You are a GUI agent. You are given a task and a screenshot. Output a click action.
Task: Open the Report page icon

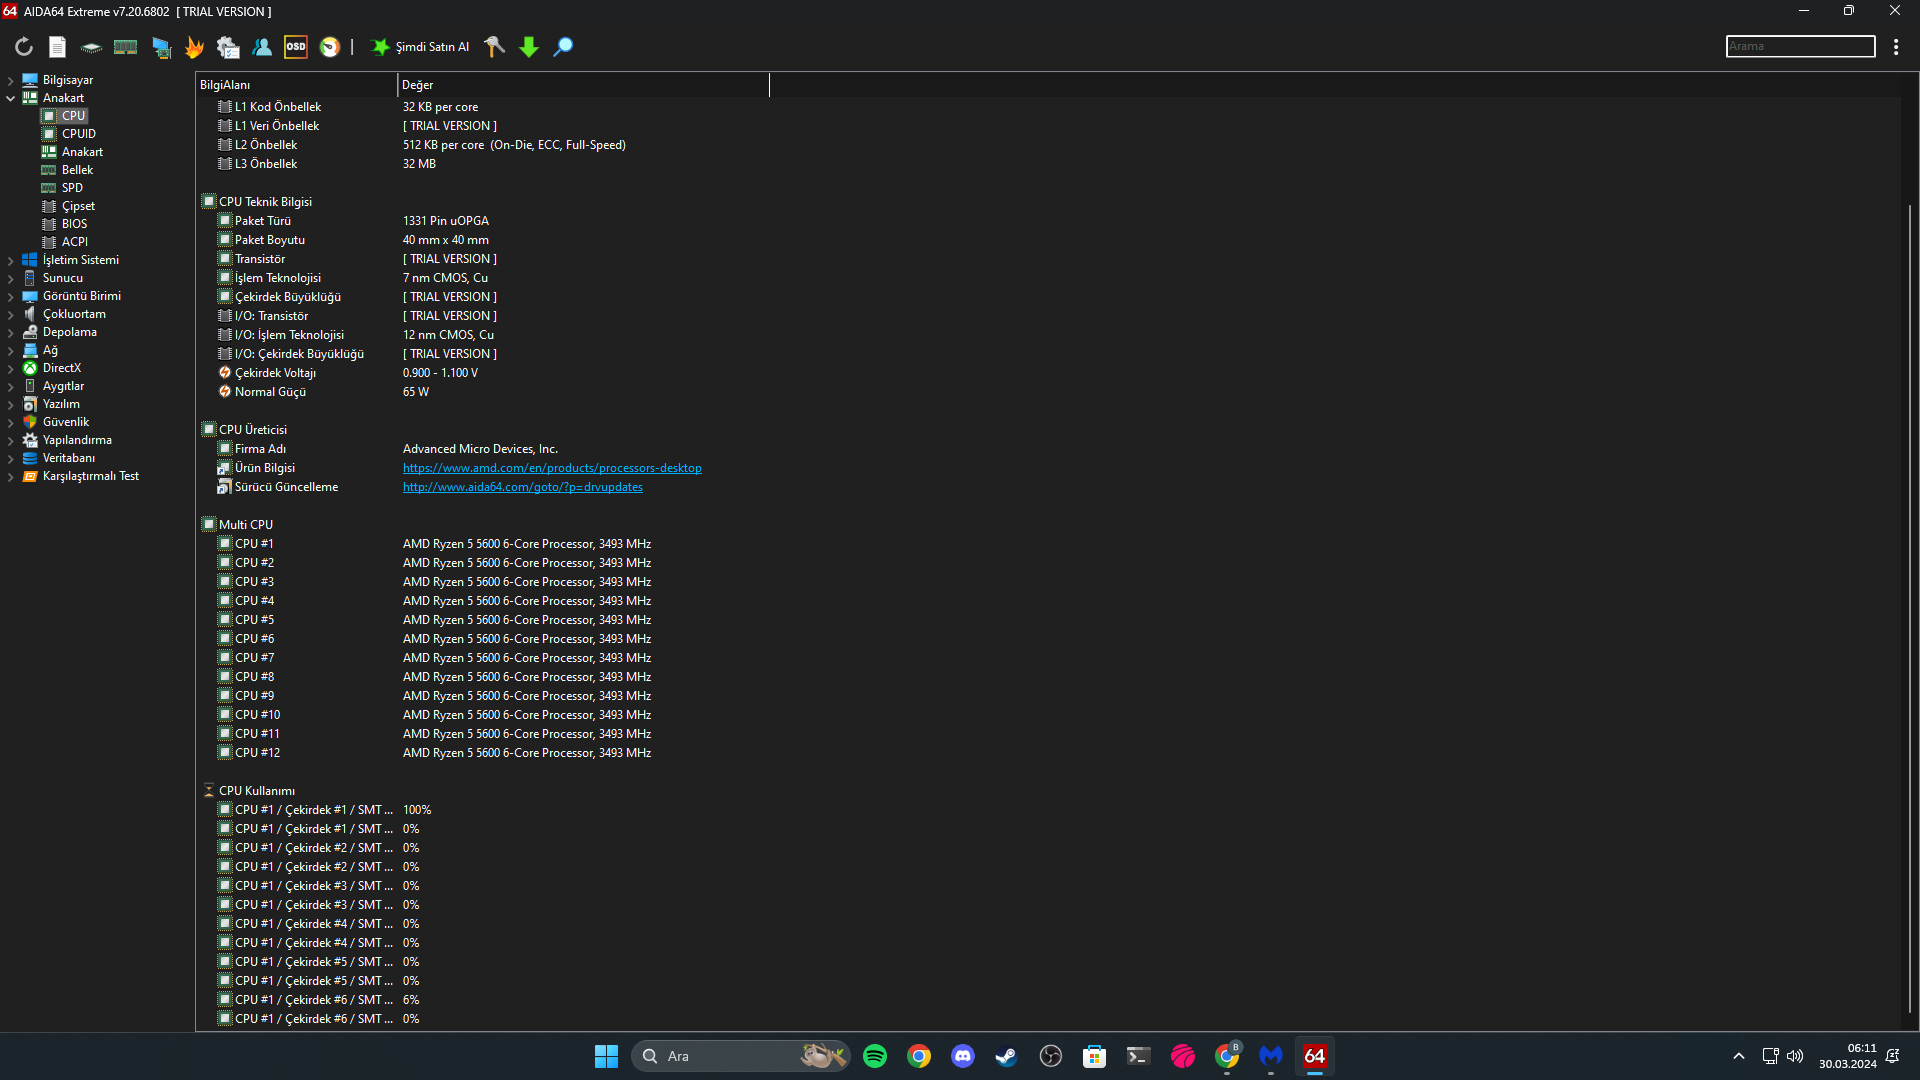coord(58,47)
